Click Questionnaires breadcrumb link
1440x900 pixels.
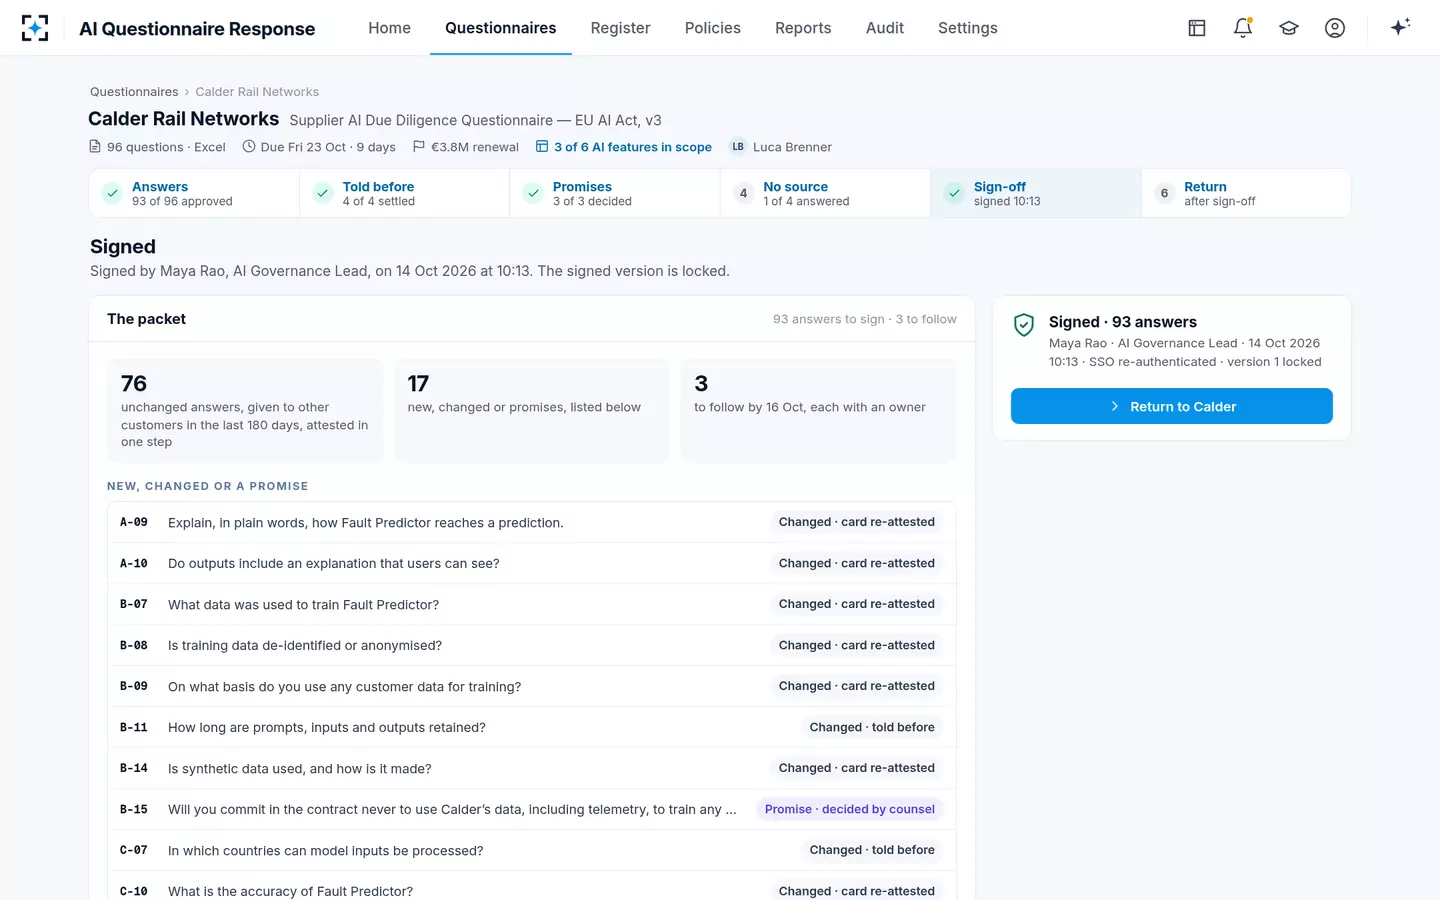(x=134, y=92)
